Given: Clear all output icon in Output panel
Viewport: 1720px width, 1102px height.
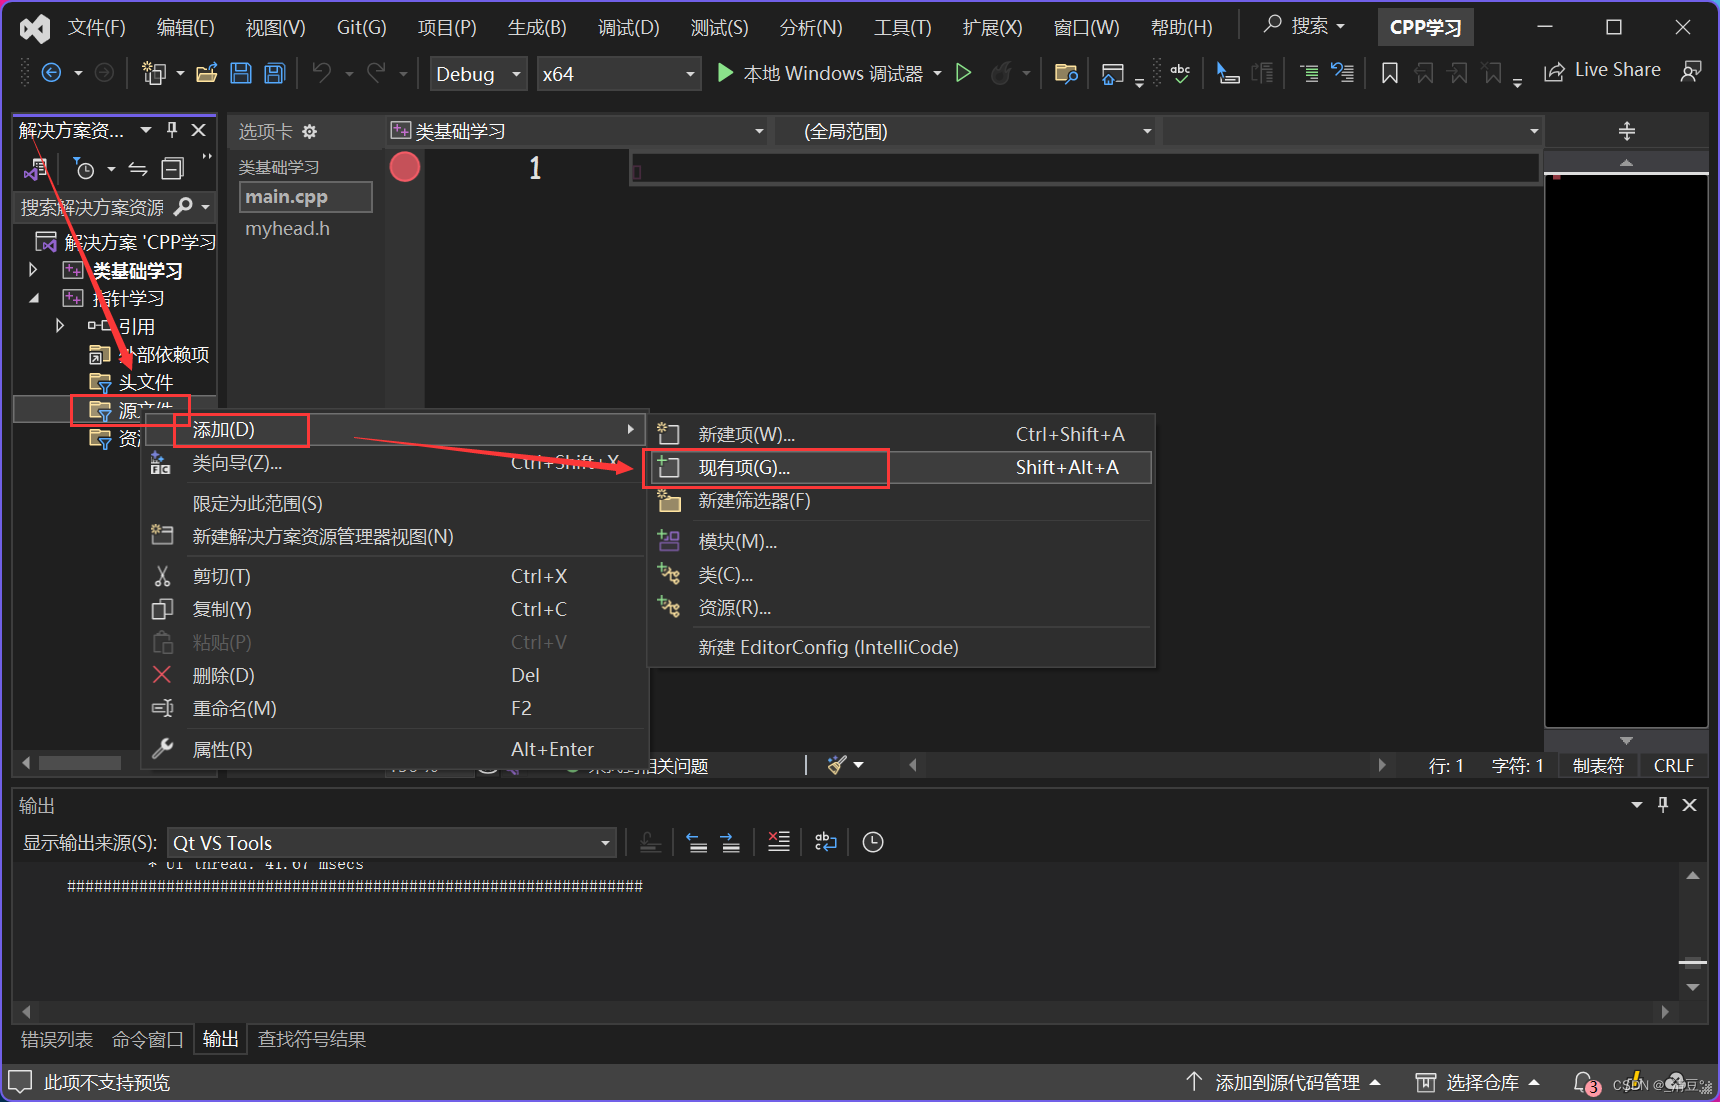Looking at the screenshot, I should point(779,842).
